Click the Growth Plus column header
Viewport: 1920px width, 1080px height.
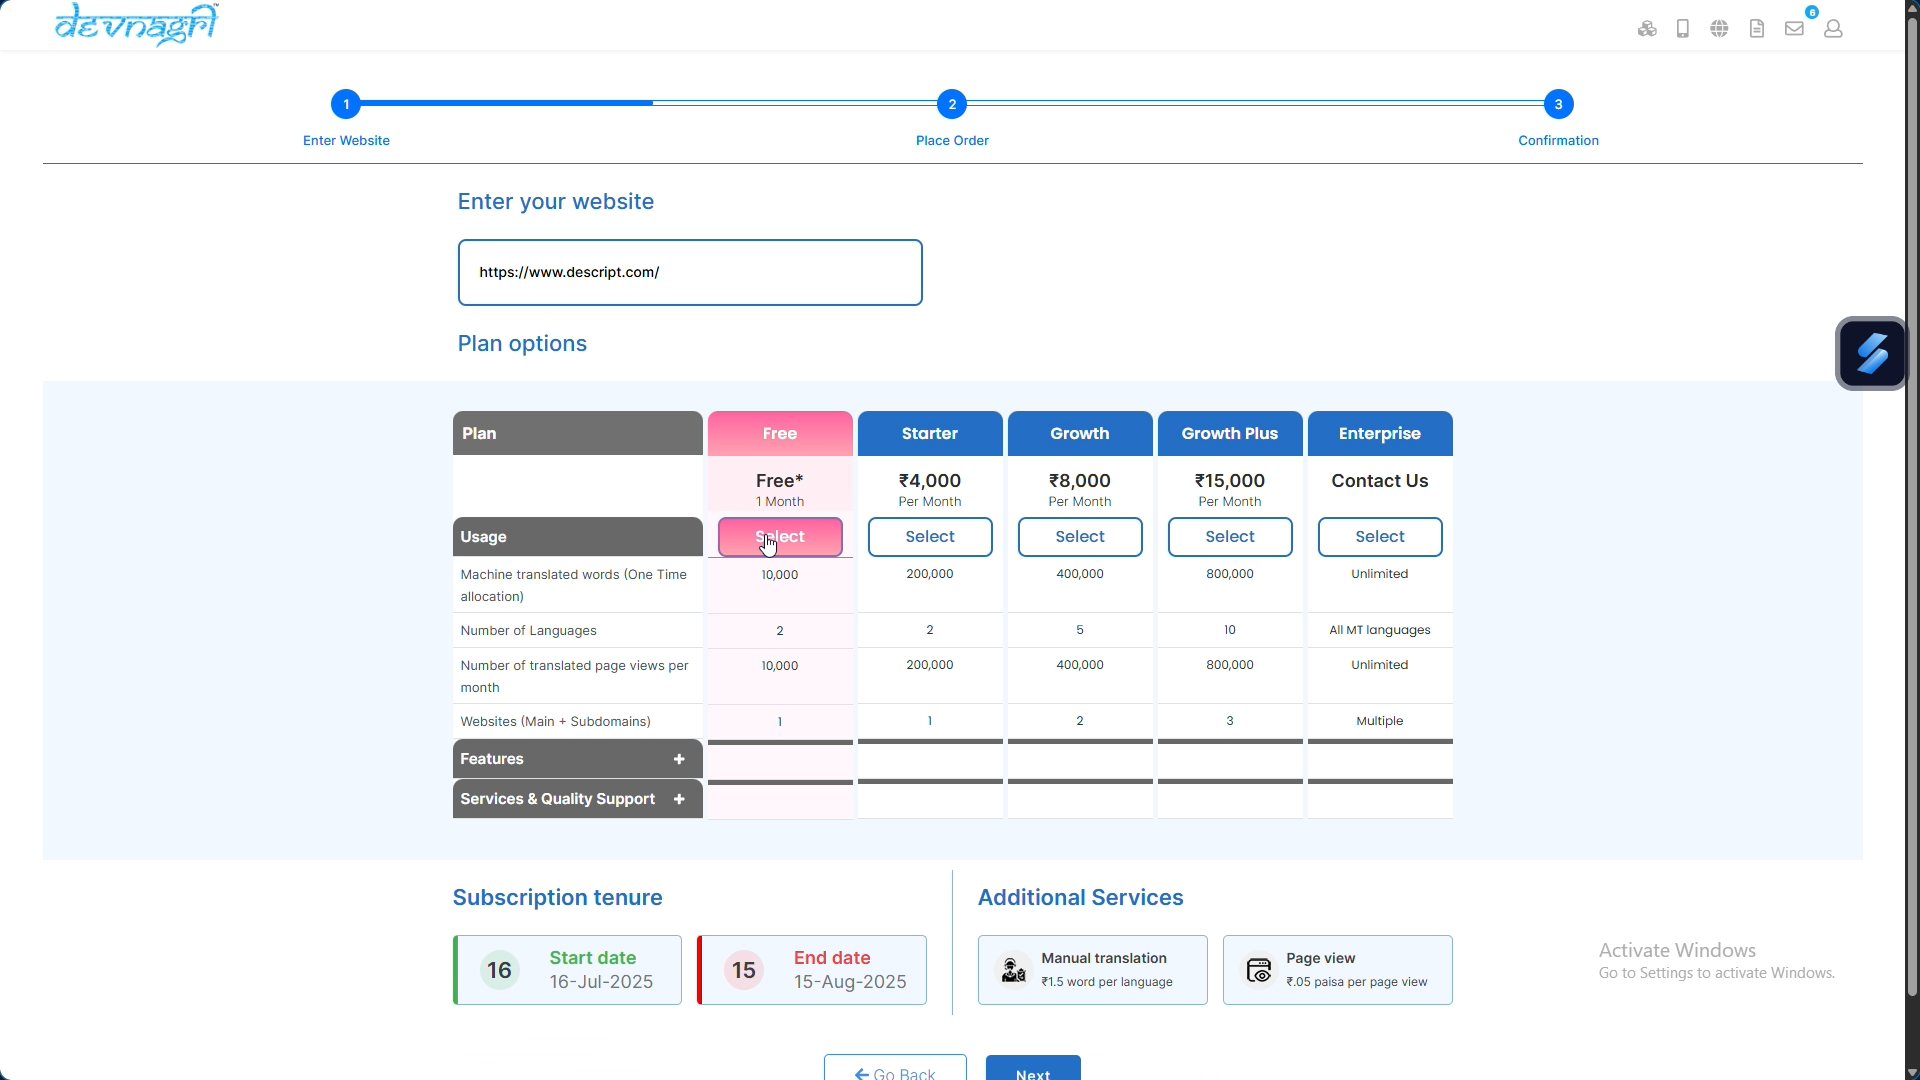click(1230, 433)
